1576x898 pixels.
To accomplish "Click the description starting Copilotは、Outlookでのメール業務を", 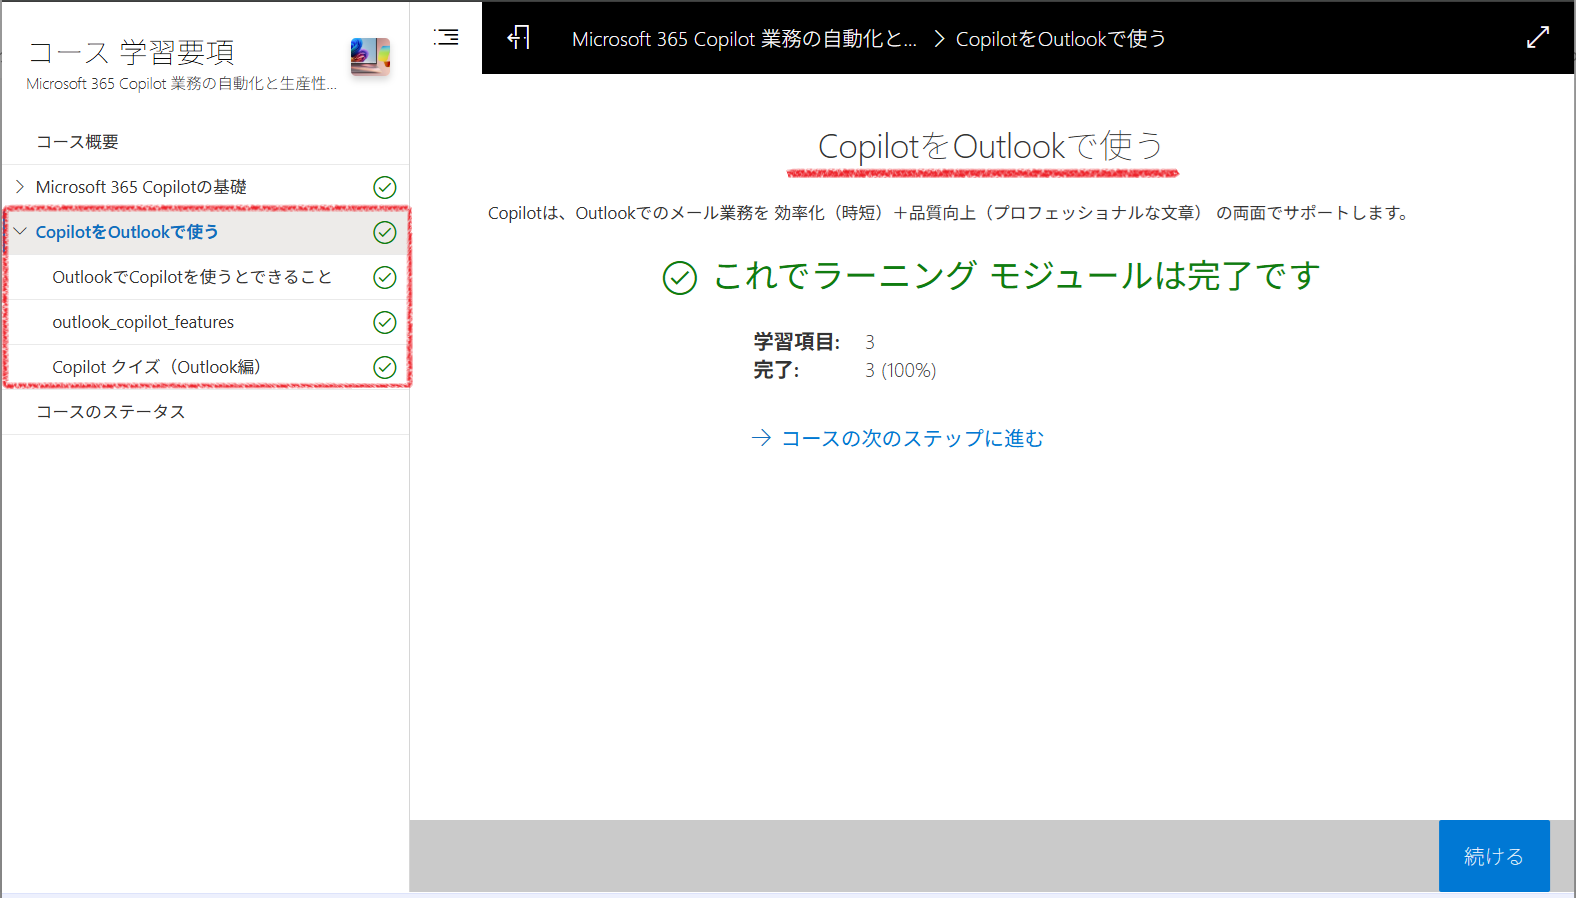I will coord(950,213).
